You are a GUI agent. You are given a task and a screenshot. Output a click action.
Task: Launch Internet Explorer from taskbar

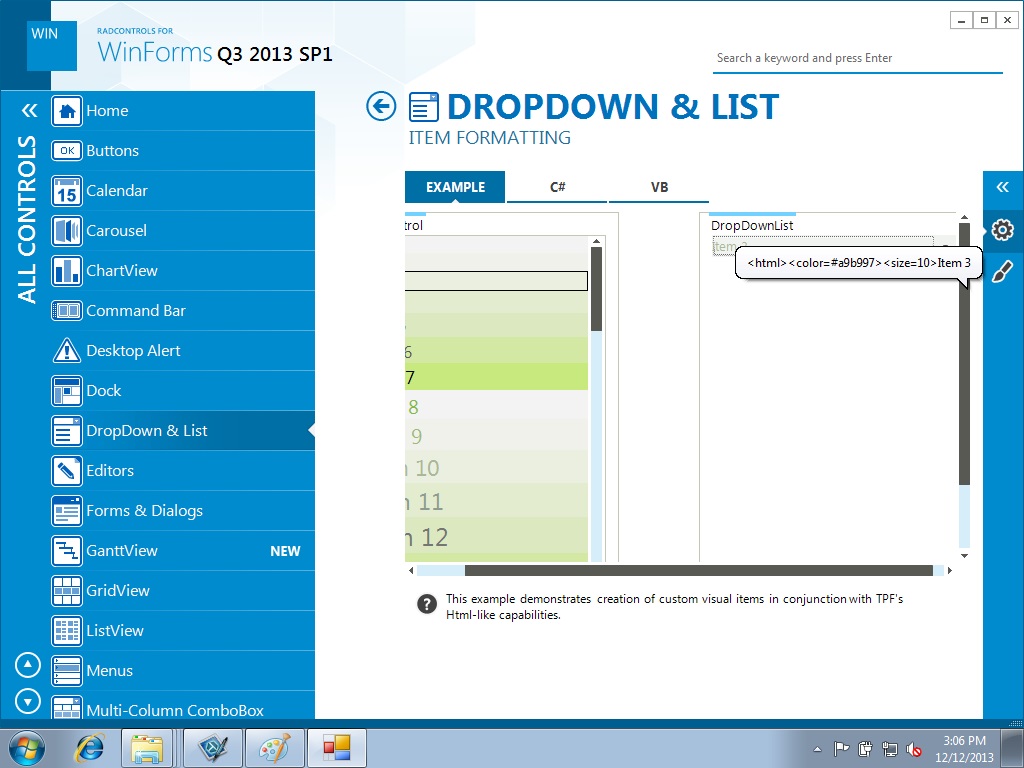click(x=89, y=748)
